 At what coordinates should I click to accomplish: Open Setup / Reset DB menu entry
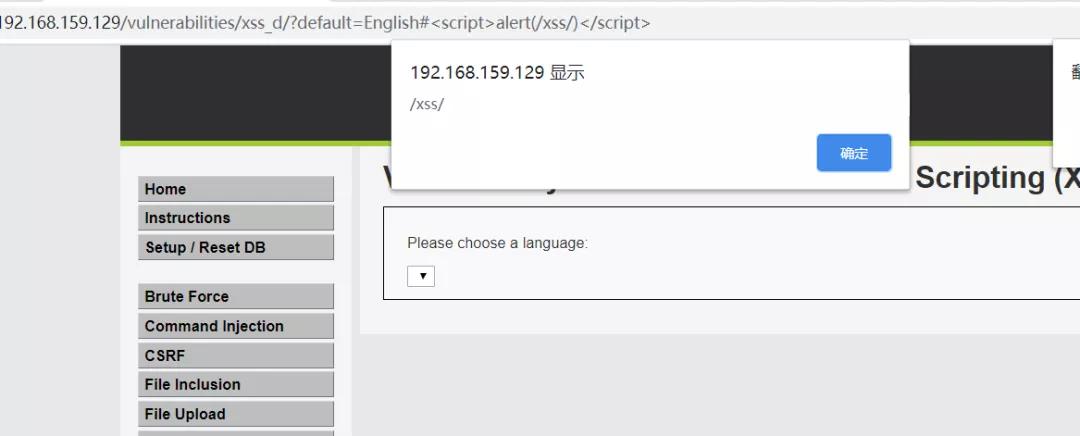(236, 247)
